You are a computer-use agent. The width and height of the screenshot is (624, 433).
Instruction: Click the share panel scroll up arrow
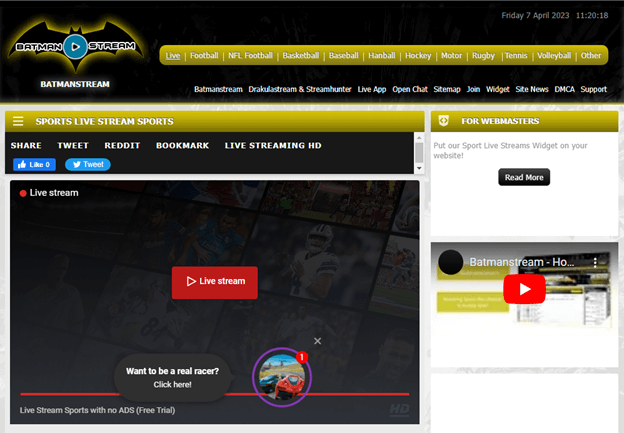pos(419,137)
